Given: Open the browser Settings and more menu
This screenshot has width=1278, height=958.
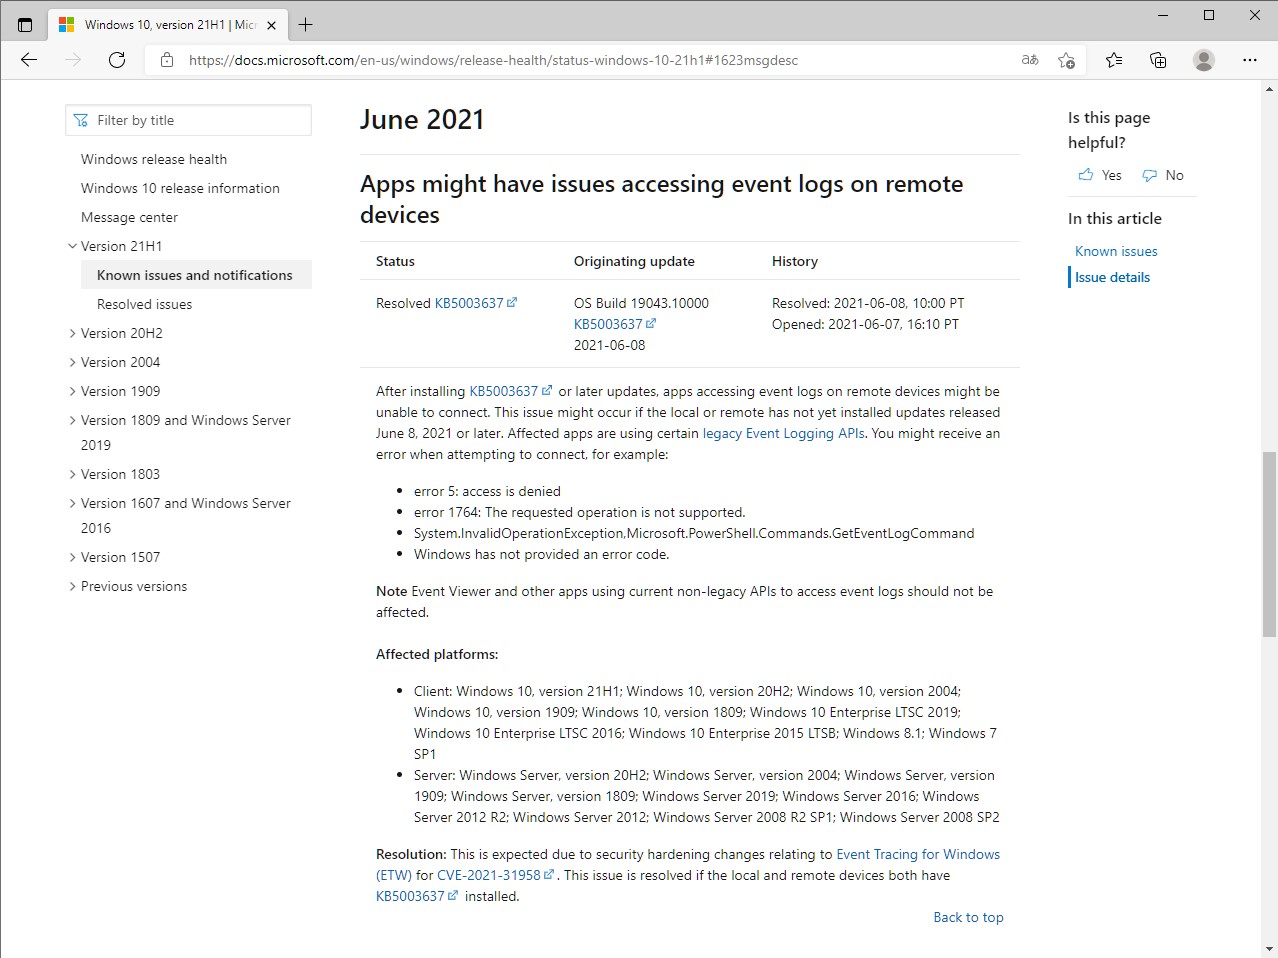Looking at the screenshot, I should click(1249, 60).
